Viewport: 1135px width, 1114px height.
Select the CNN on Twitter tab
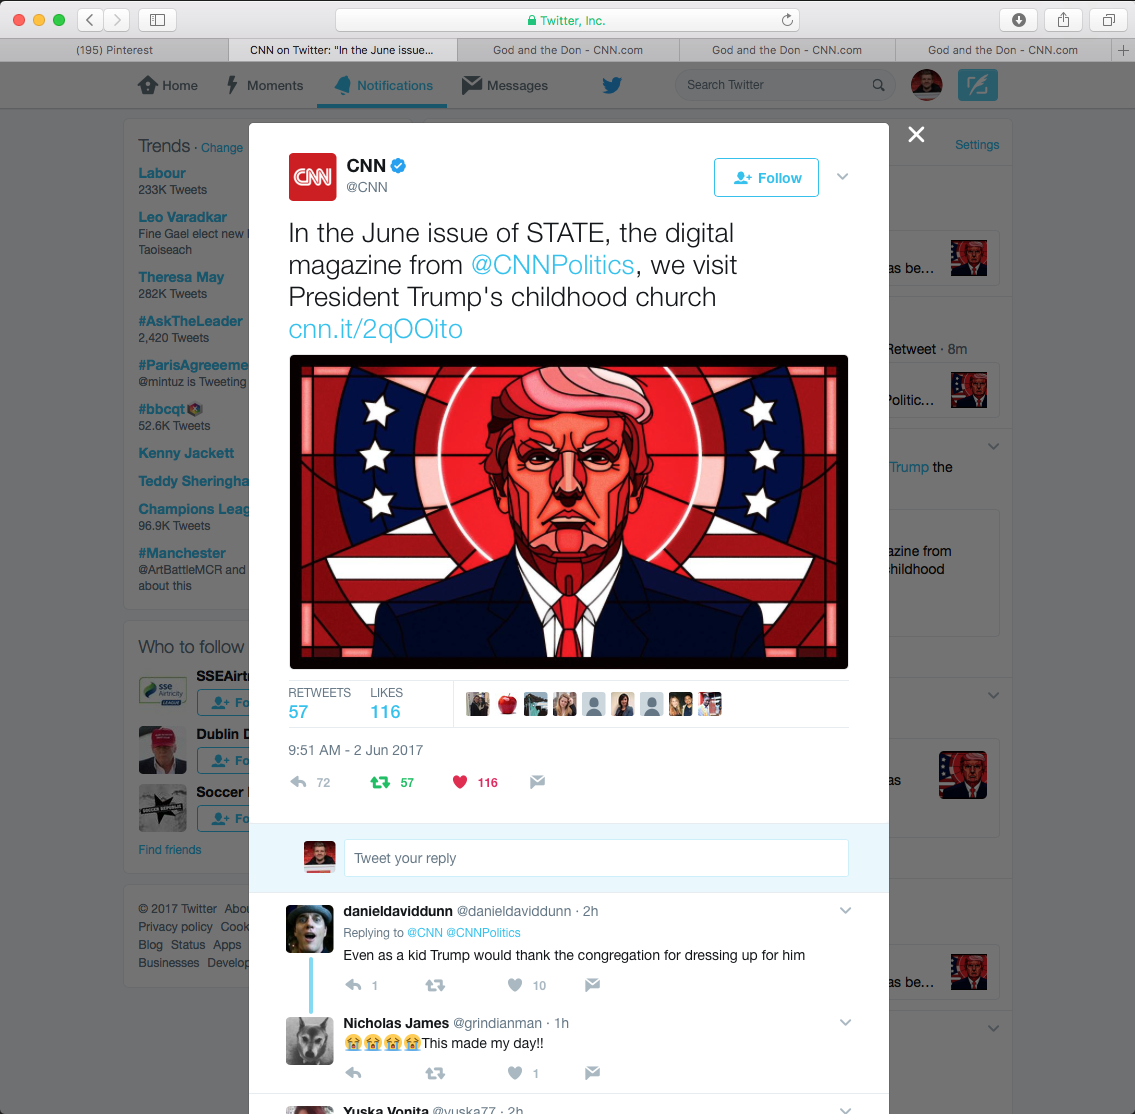pos(342,50)
